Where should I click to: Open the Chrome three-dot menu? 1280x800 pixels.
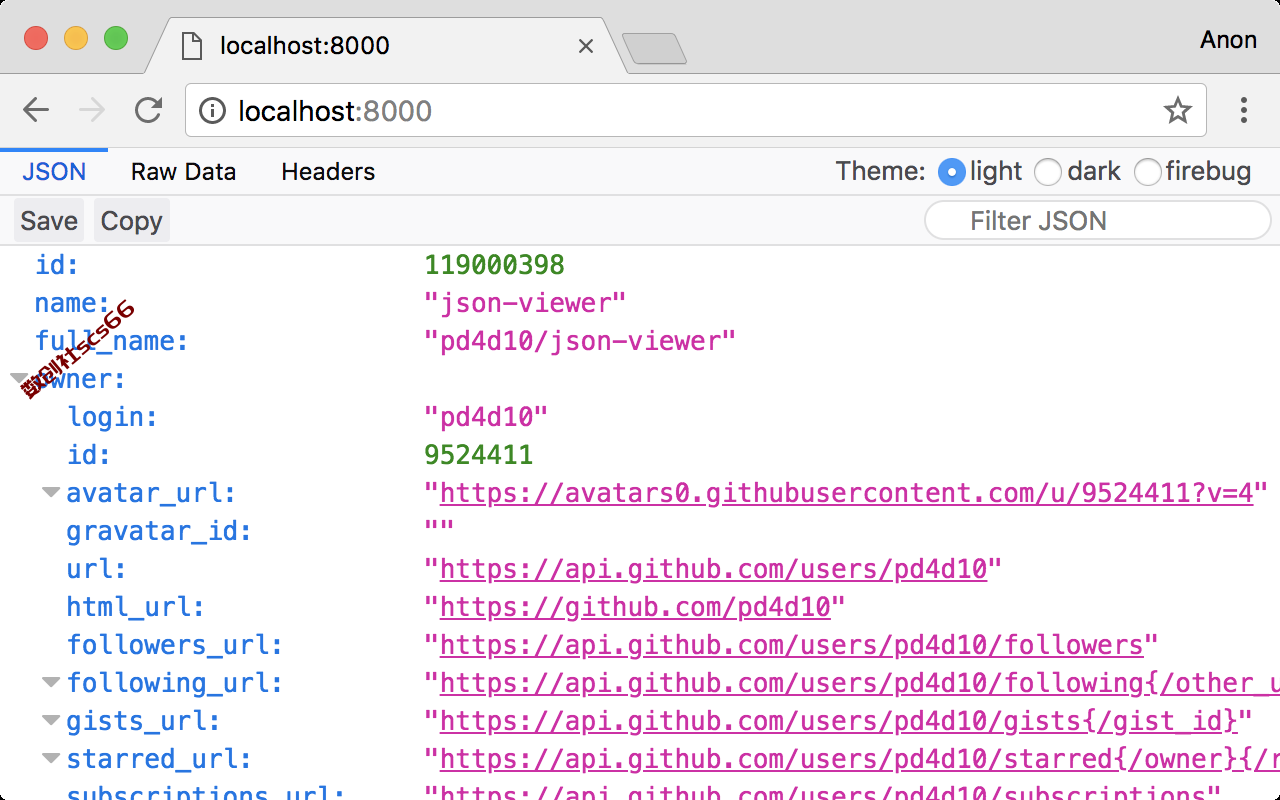point(1244,110)
